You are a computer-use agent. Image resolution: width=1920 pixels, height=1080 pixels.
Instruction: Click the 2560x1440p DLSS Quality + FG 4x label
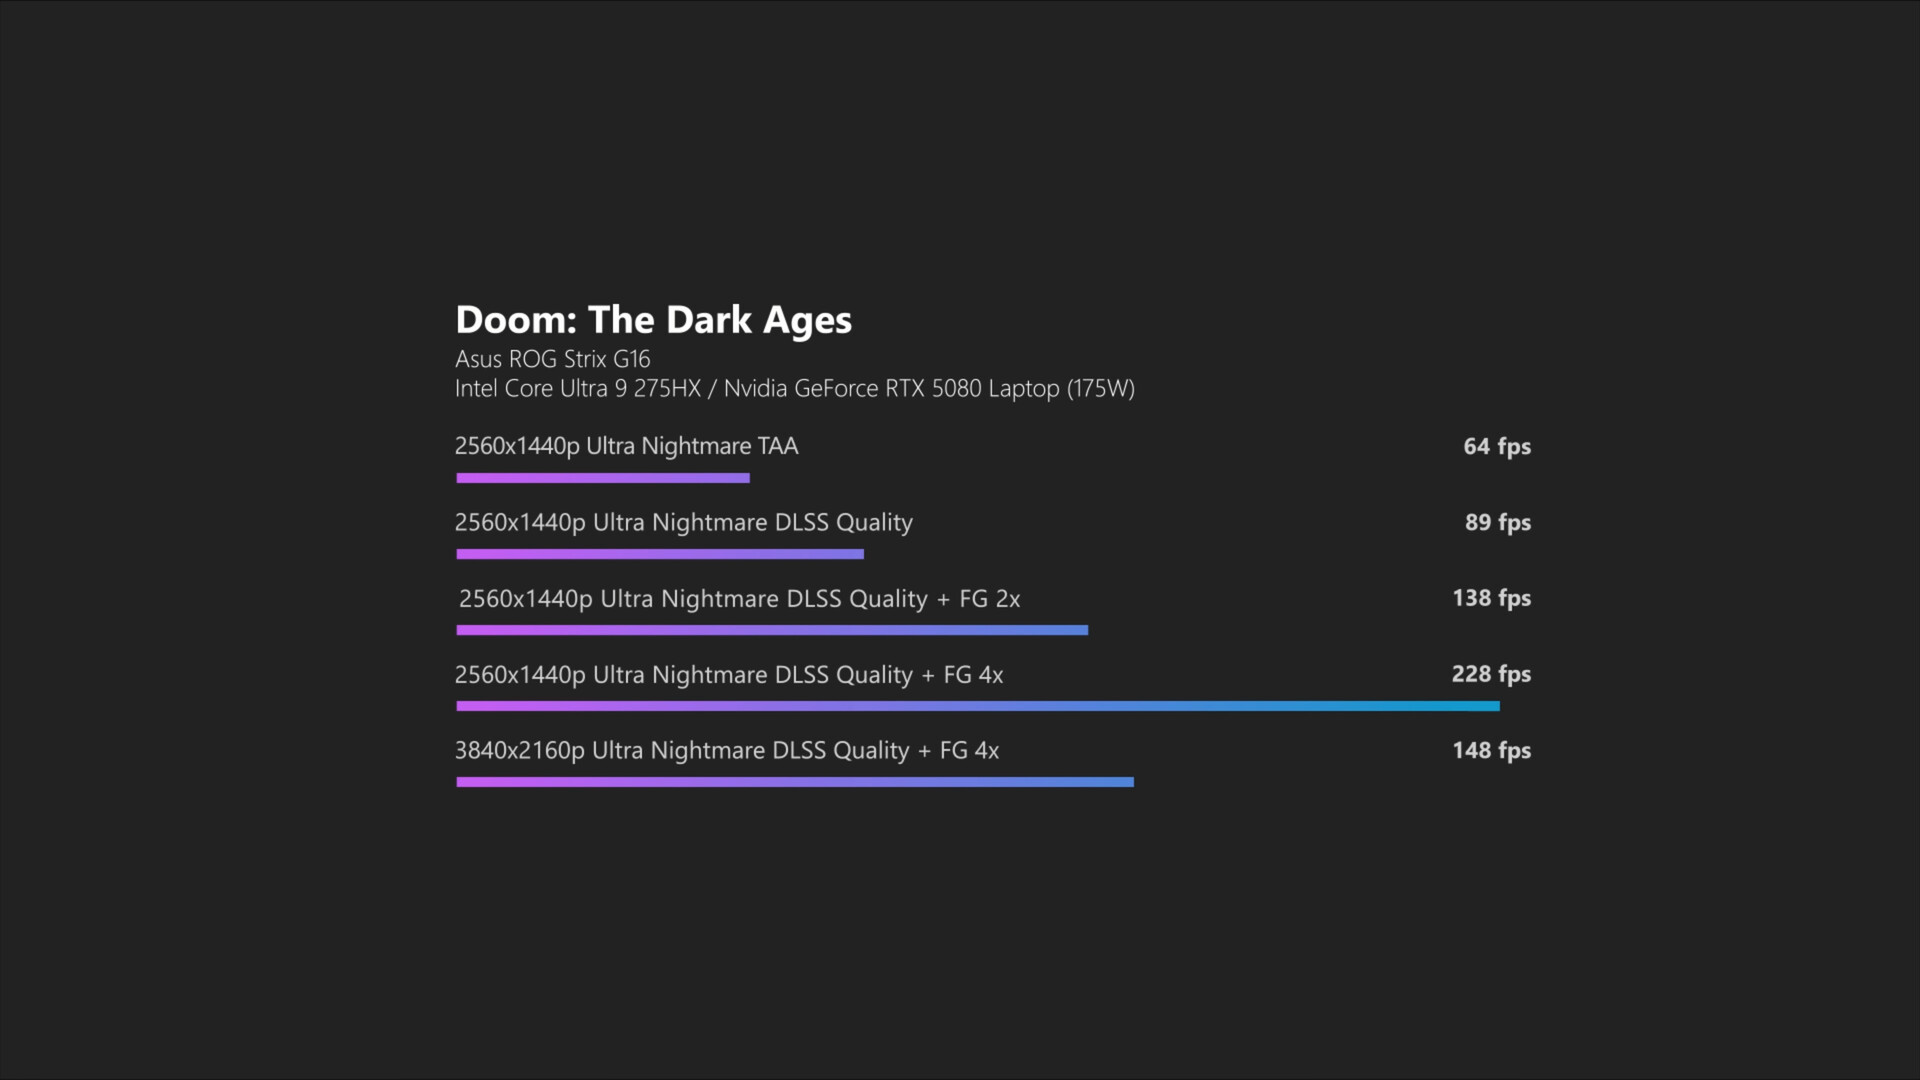728,675
